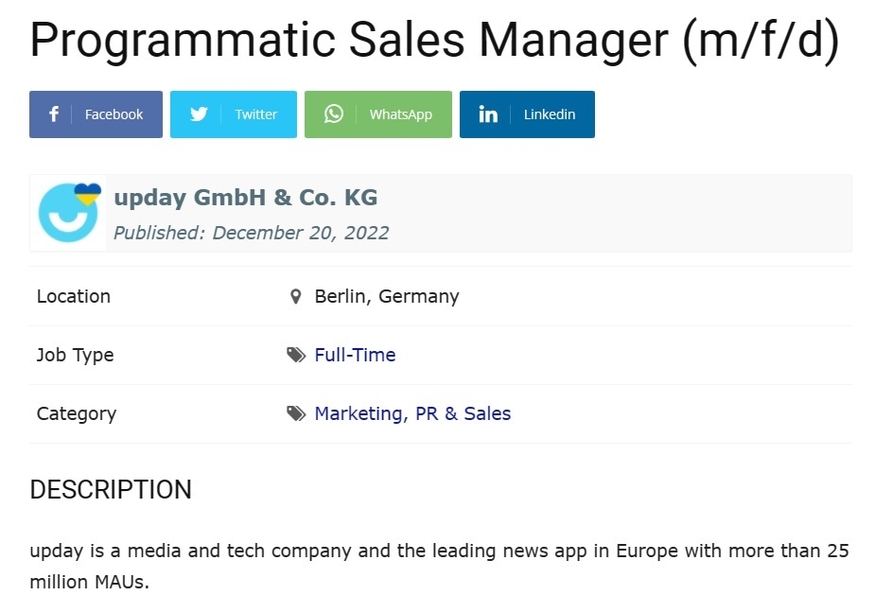Image resolution: width=875 pixels, height=613 pixels.
Task: Click the location pin icon beside Berlin
Action: [x=296, y=296]
